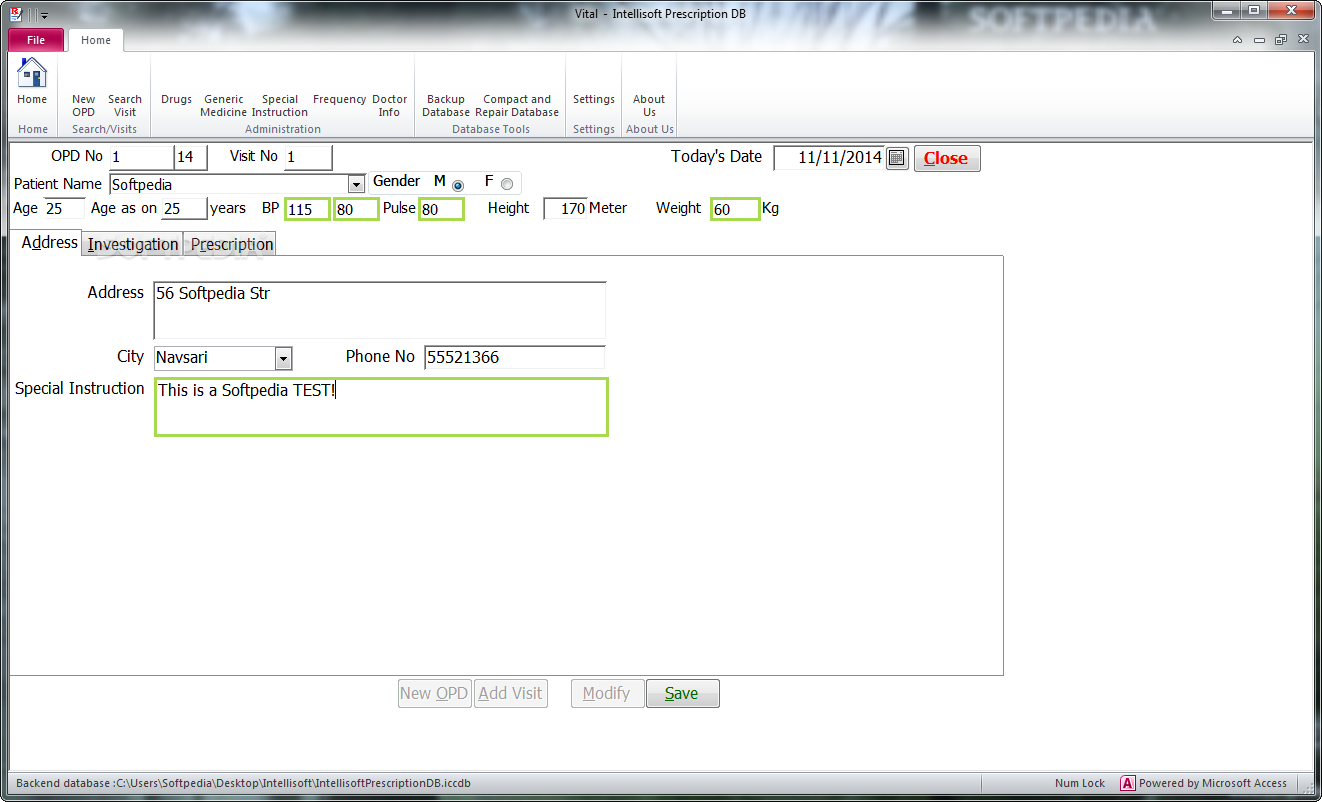Open the Frequency administration item

coord(339,99)
